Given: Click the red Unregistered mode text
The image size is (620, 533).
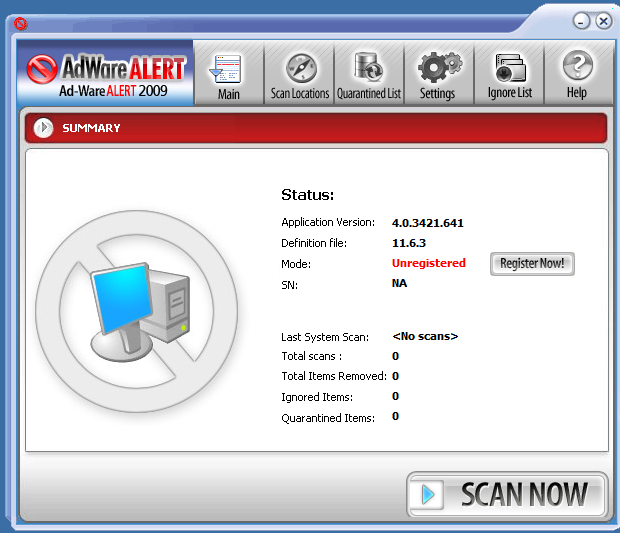Looking at the screenshot, I should coord(429,263).
